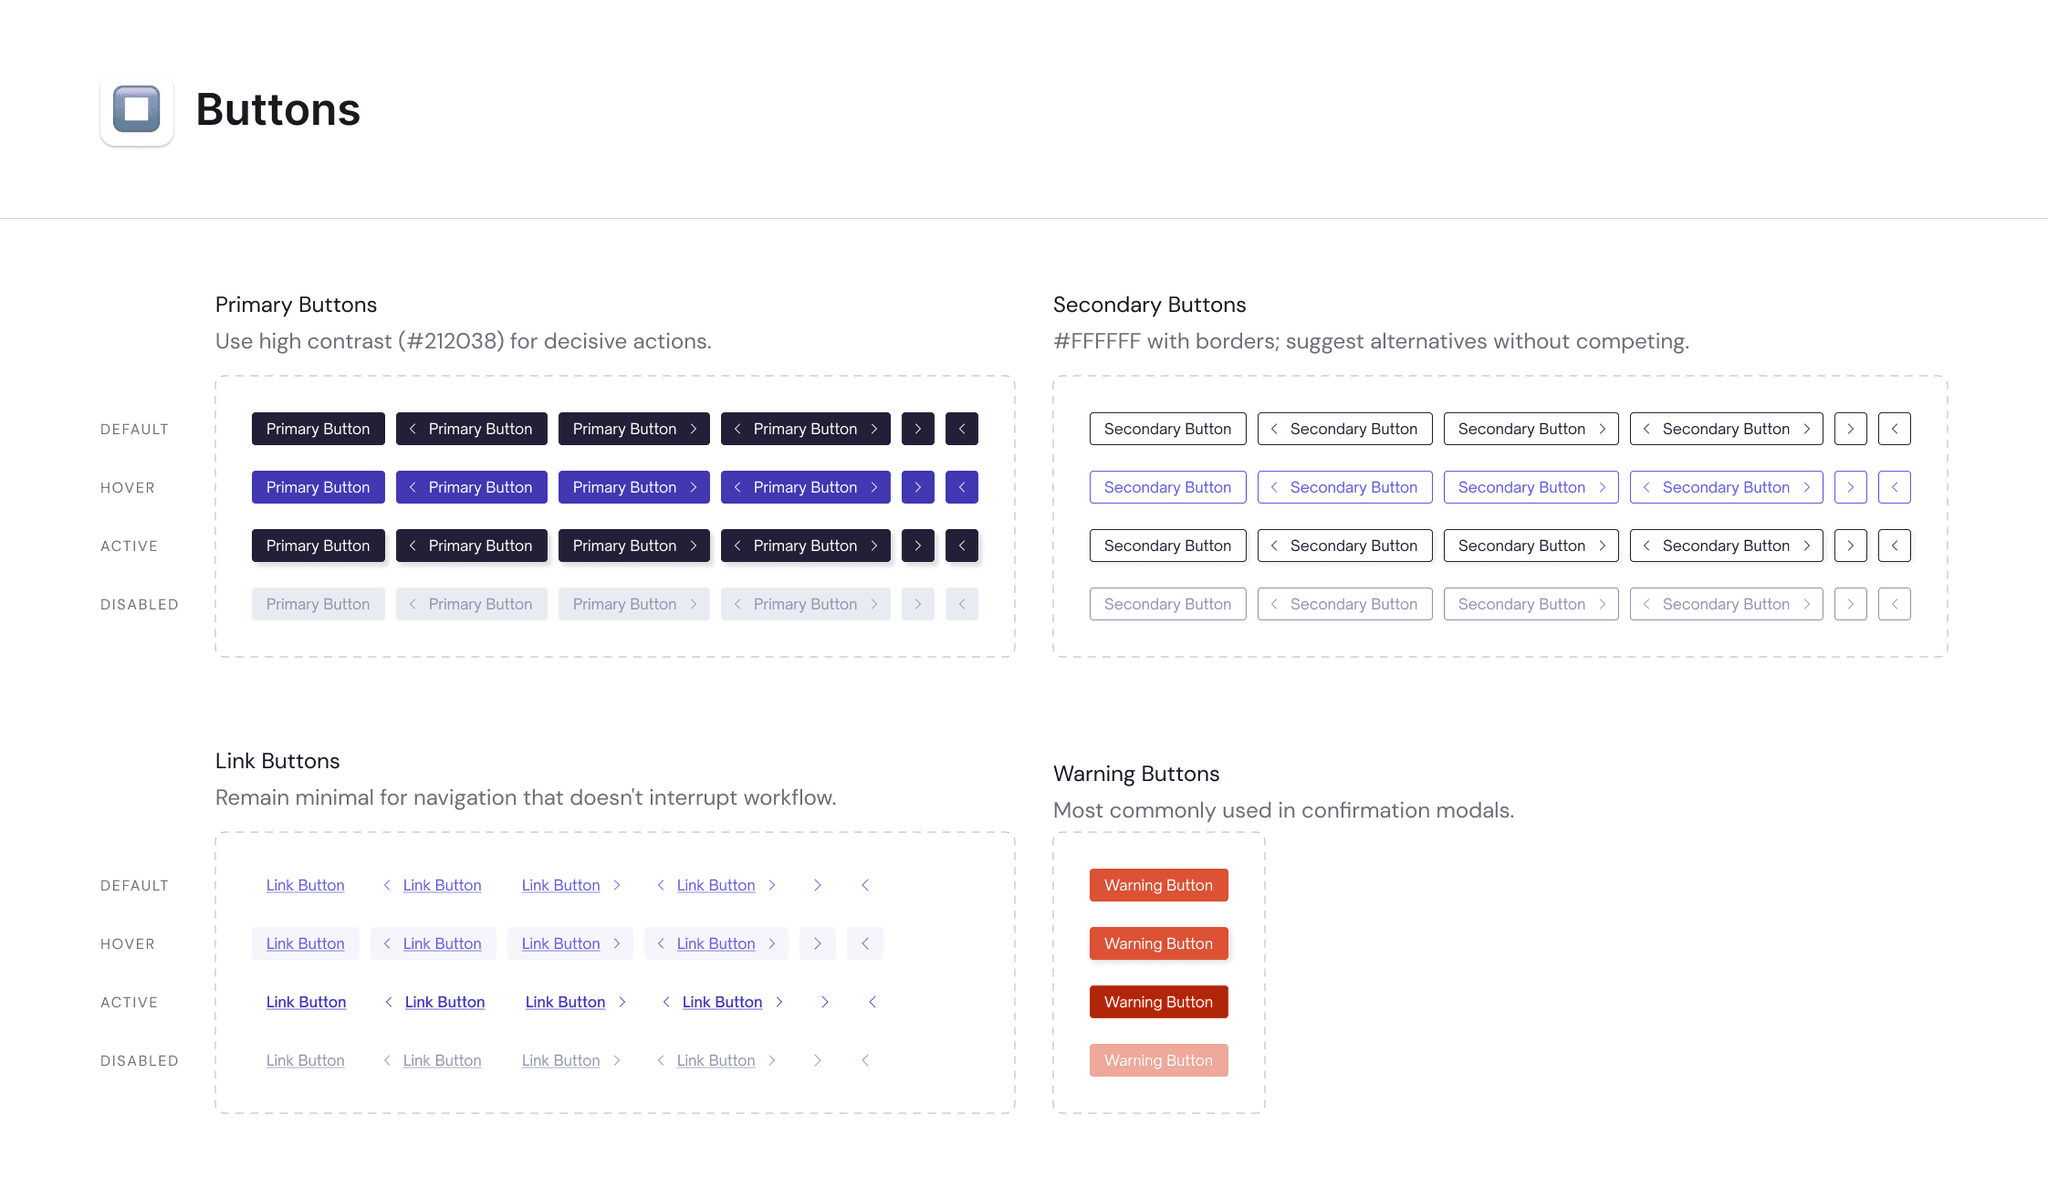
Task: Click hover-state link right-chevron icon-only button
Action: pyautogui.click(x=817, y=944)
